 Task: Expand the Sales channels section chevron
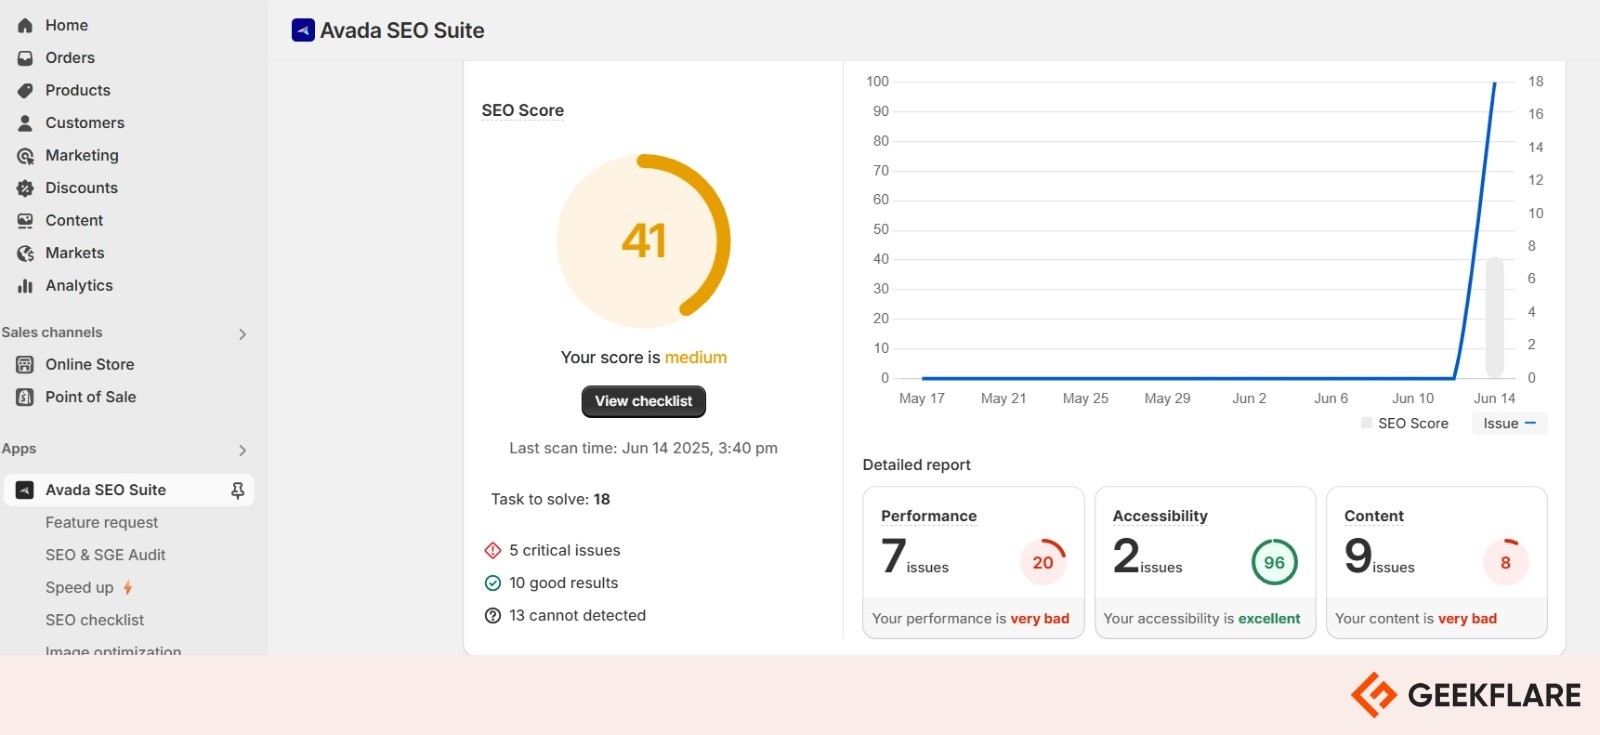(x=242, y=334)
